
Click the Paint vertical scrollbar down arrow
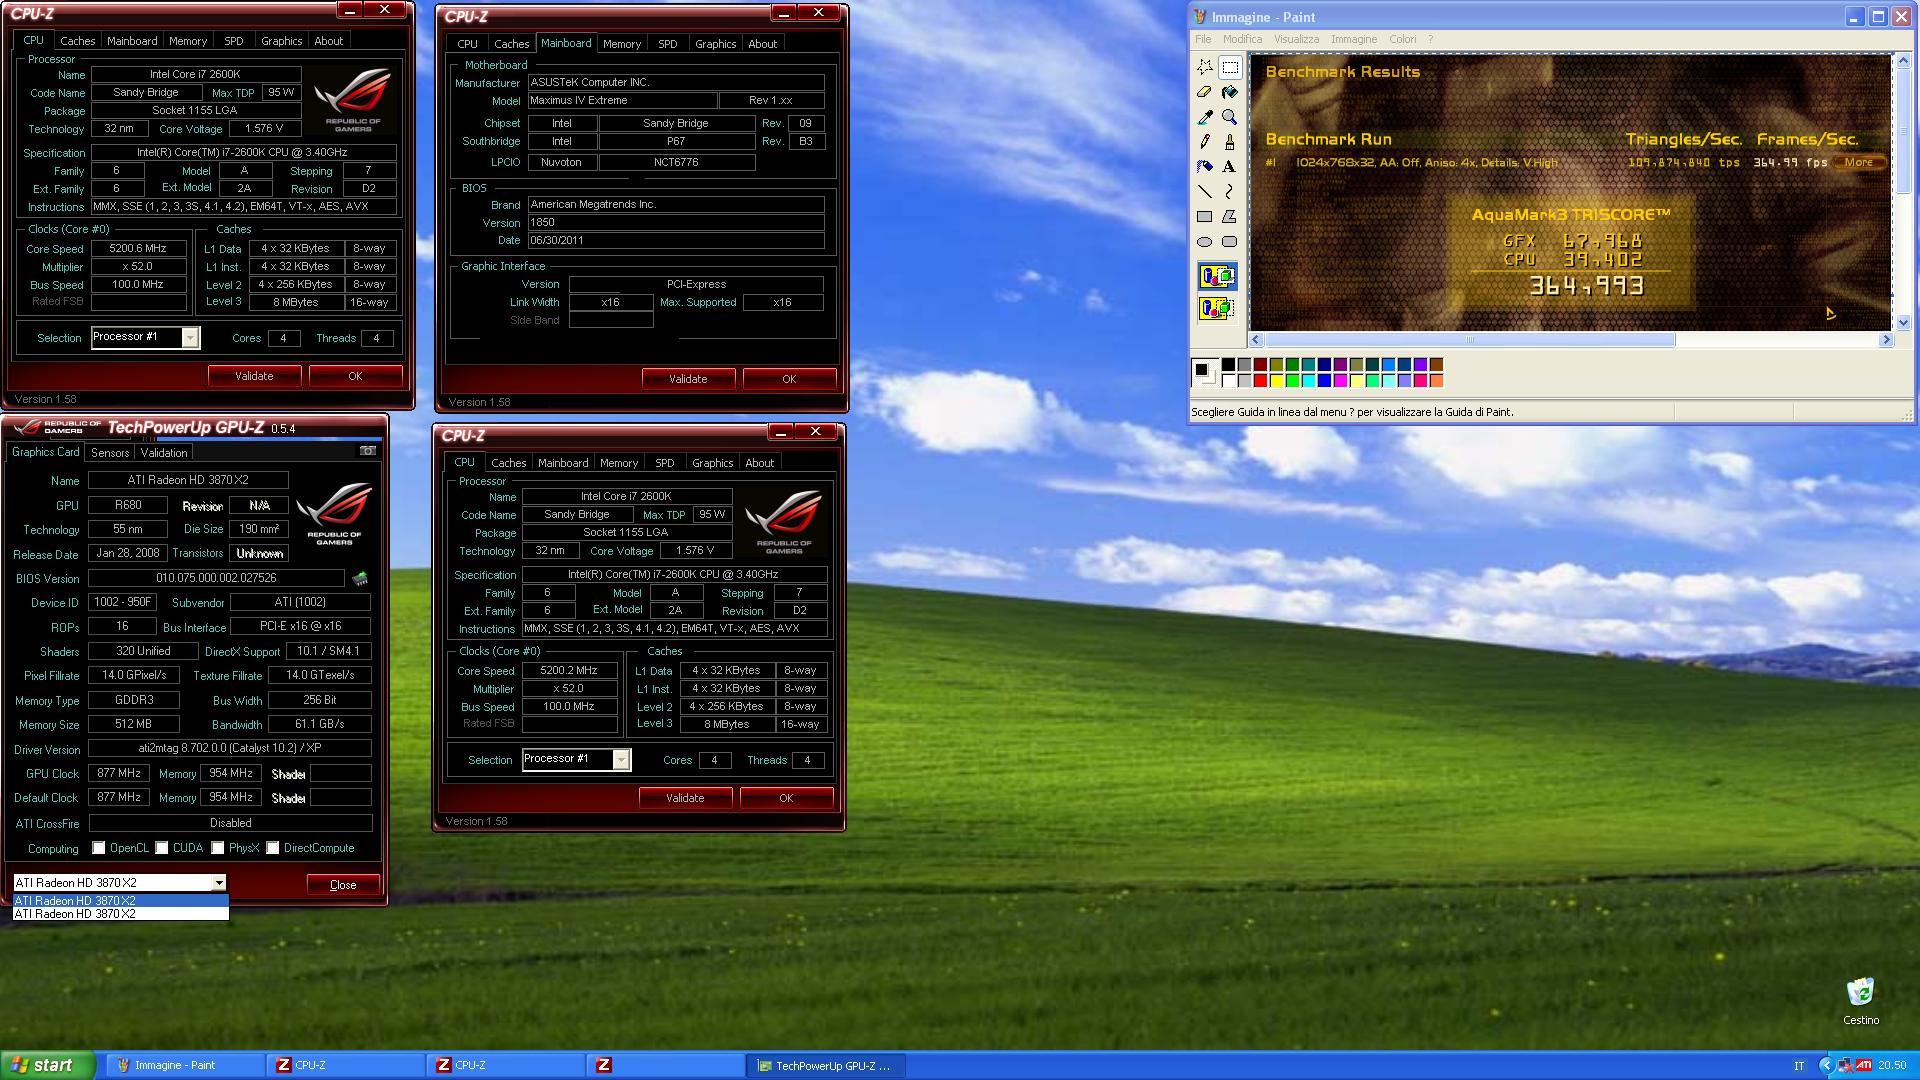pyautogui.click(x=1902, y=323)
